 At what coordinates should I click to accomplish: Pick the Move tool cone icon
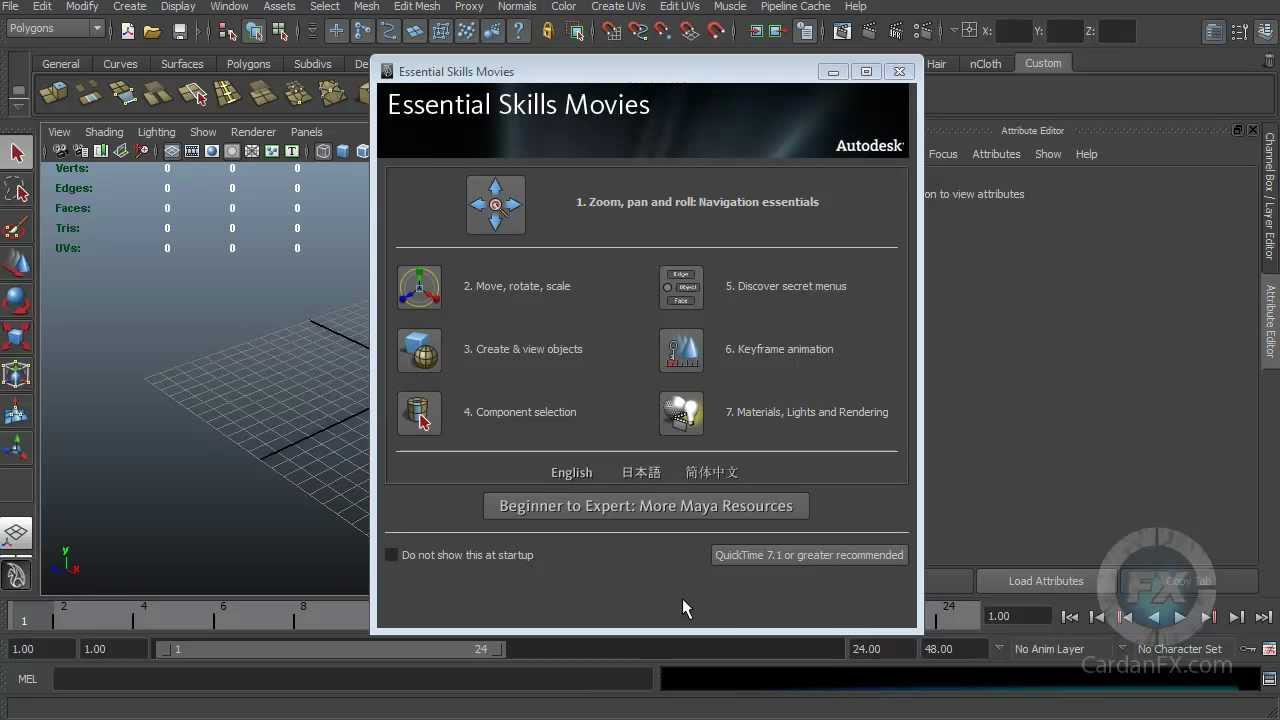[x=16, y=264]
